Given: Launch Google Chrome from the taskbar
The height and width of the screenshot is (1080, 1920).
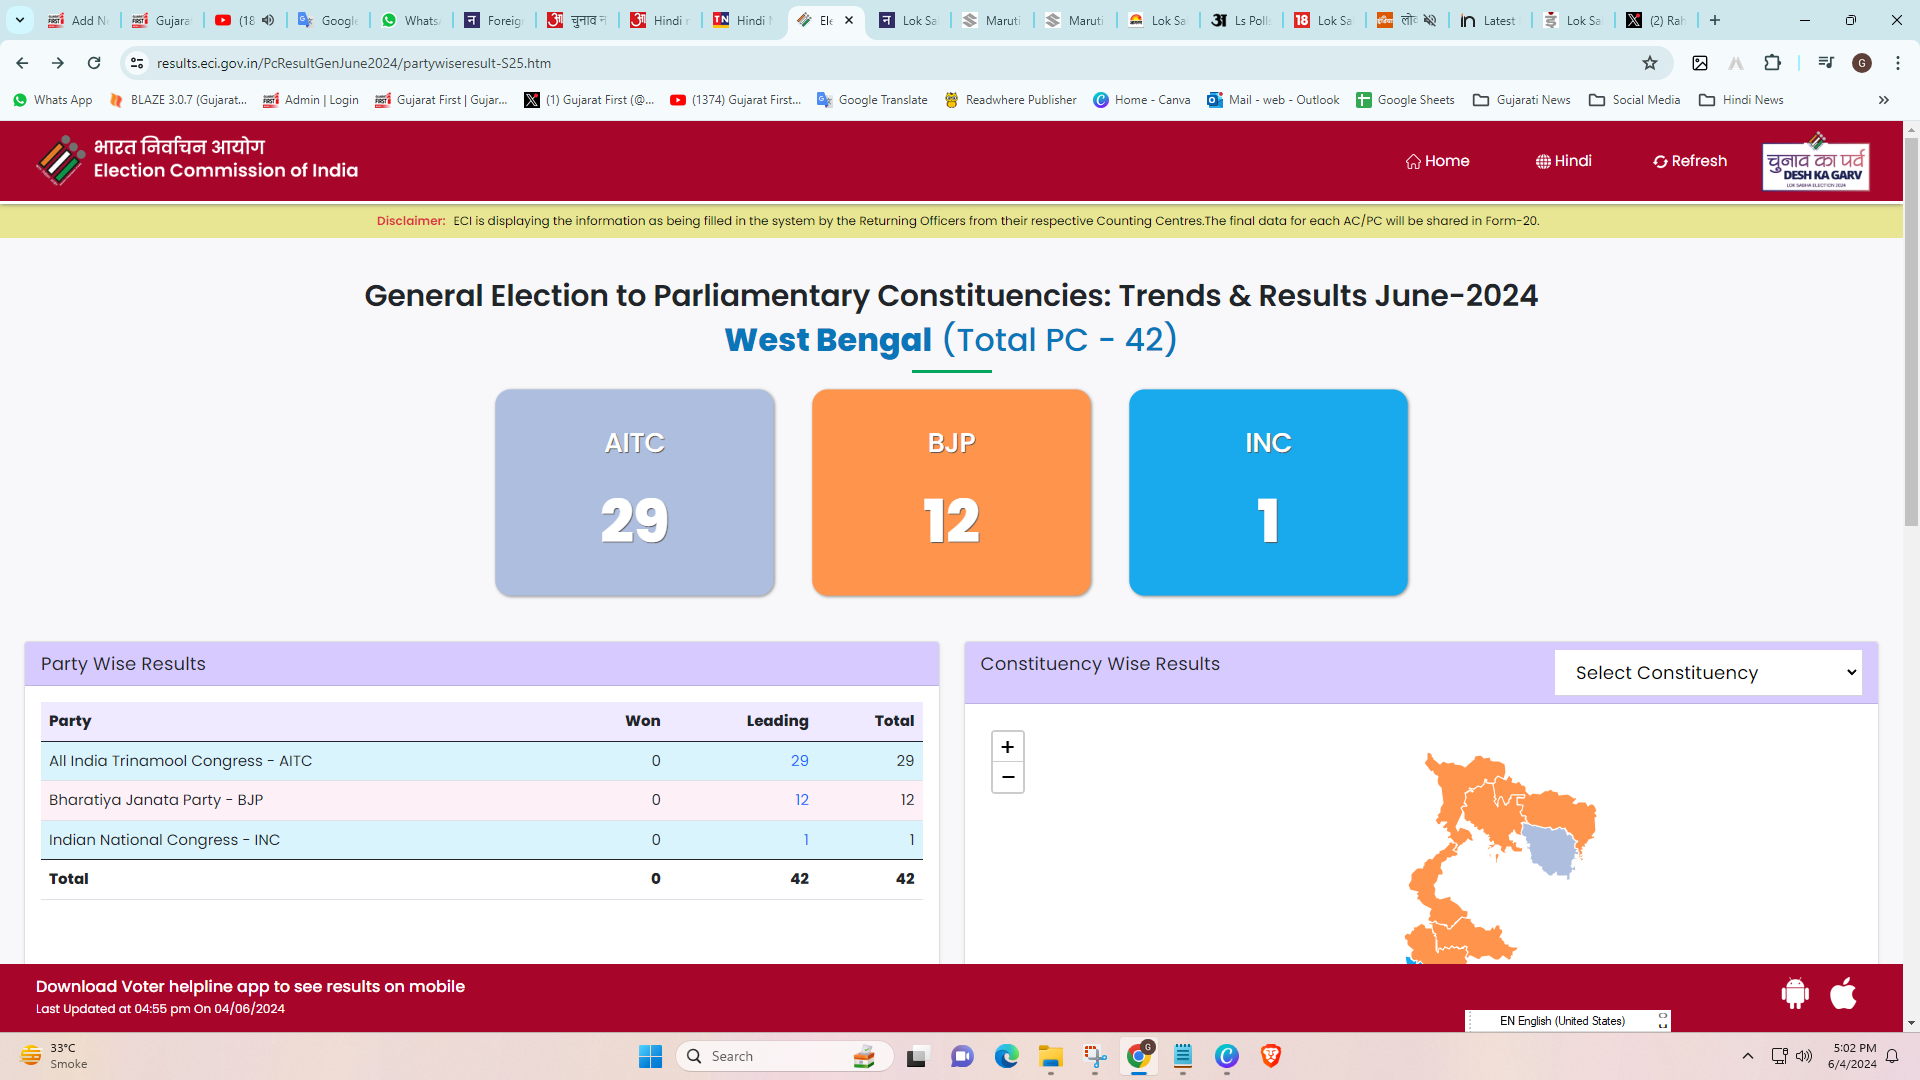Looking at the screenshot, I should coord(1139,1056).
